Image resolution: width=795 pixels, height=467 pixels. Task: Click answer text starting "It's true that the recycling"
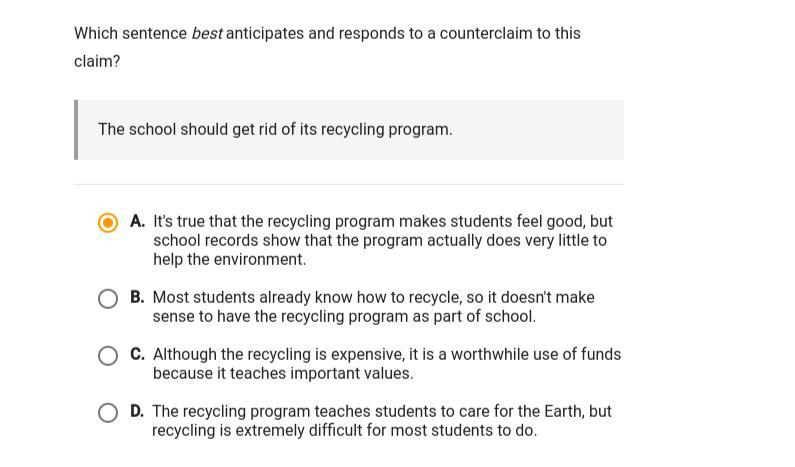(x=383, y=240)
